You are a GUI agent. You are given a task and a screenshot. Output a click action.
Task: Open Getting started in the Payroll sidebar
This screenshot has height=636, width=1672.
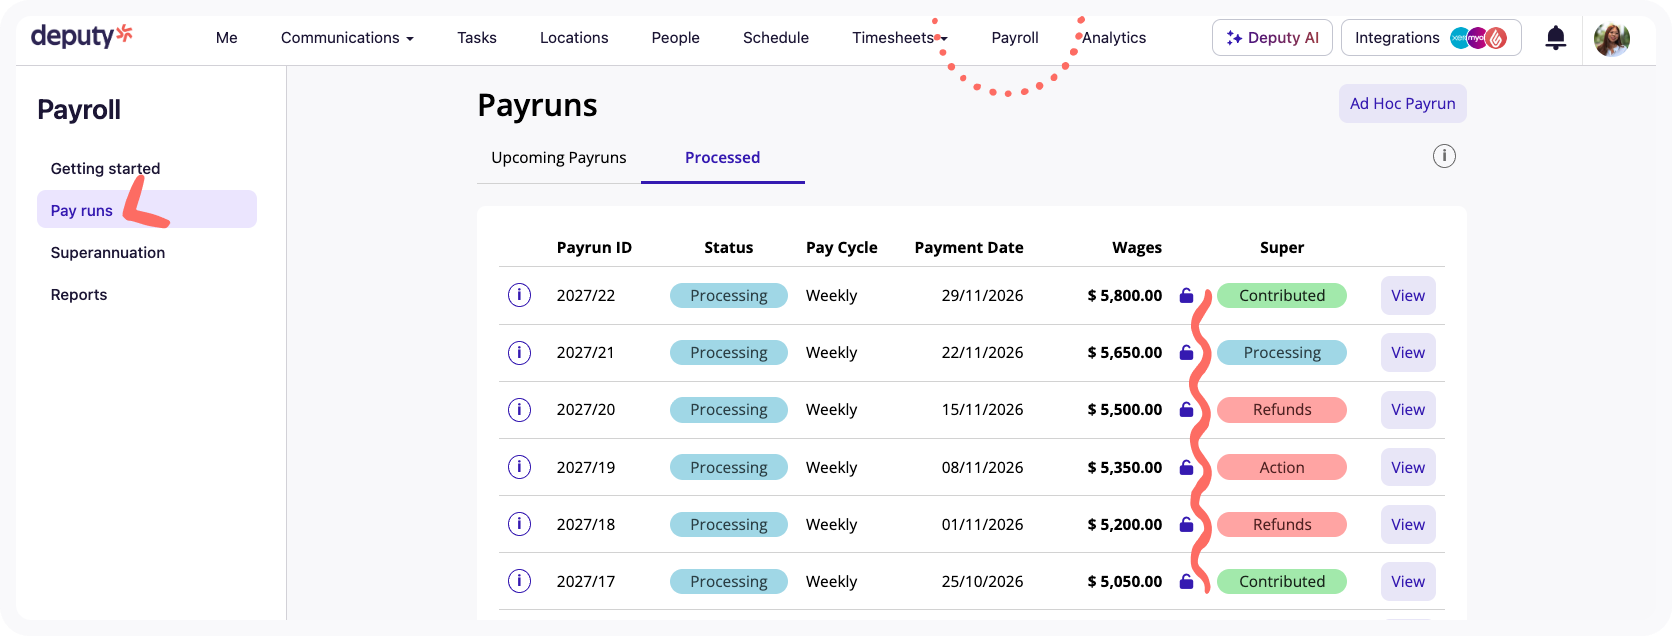pos(105,169)
